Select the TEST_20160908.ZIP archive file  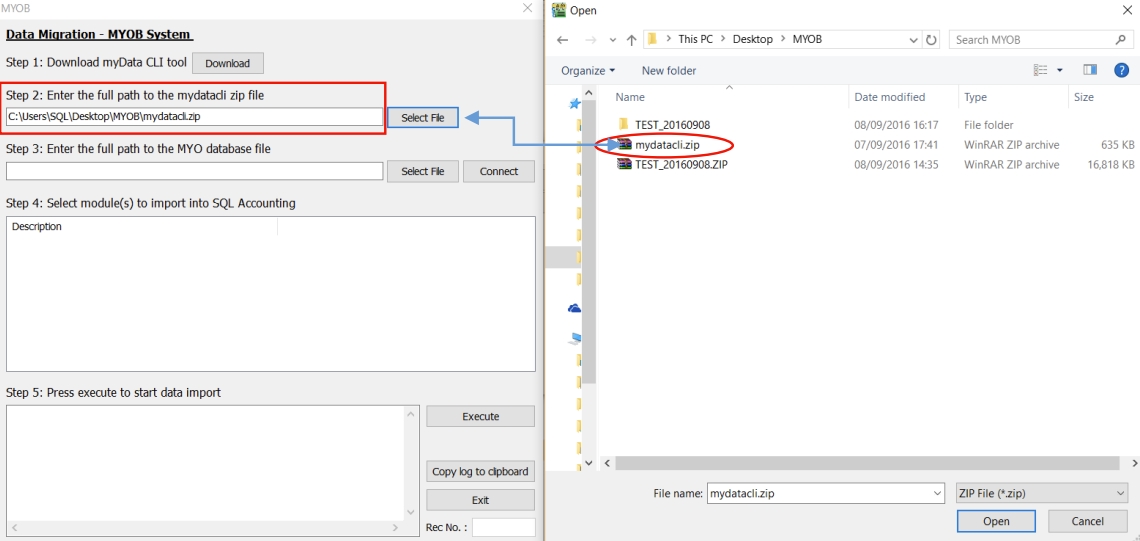pos(681,165)
